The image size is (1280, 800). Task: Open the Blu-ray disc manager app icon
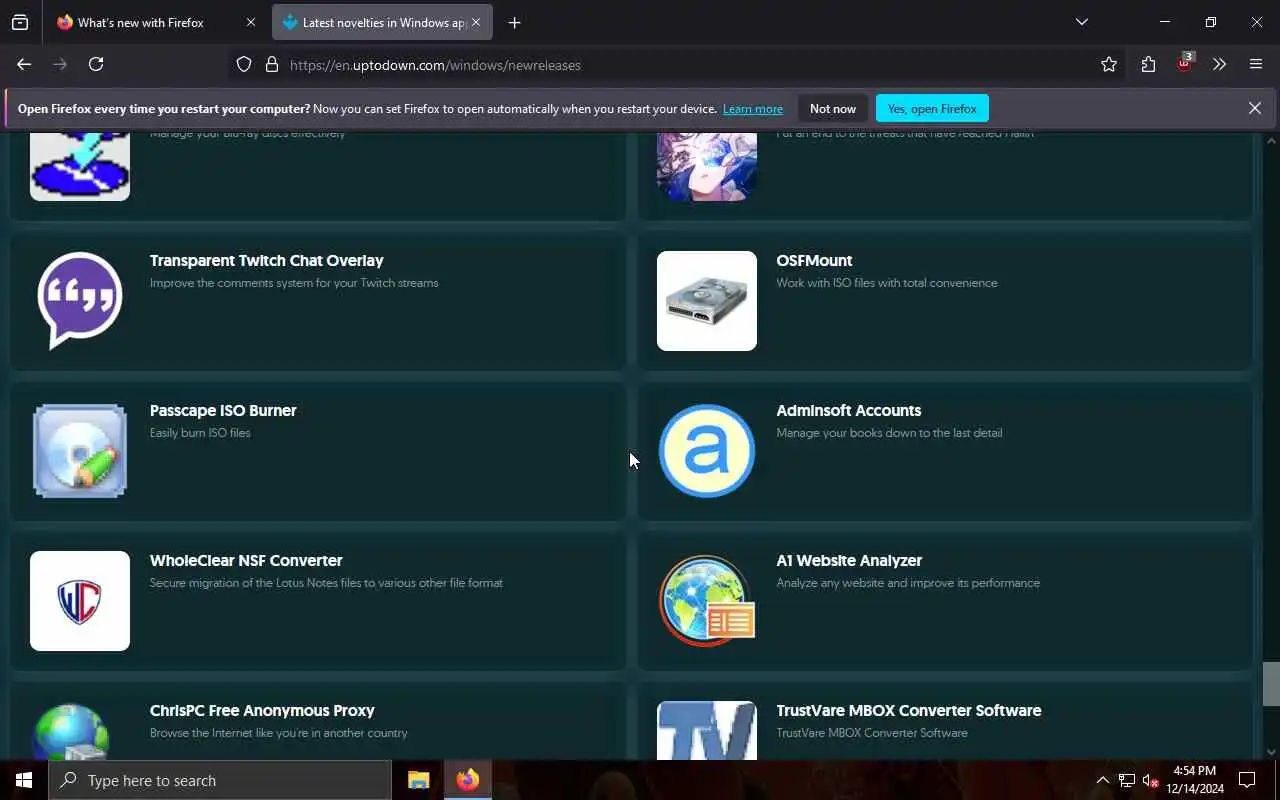[x=80, y=165]
